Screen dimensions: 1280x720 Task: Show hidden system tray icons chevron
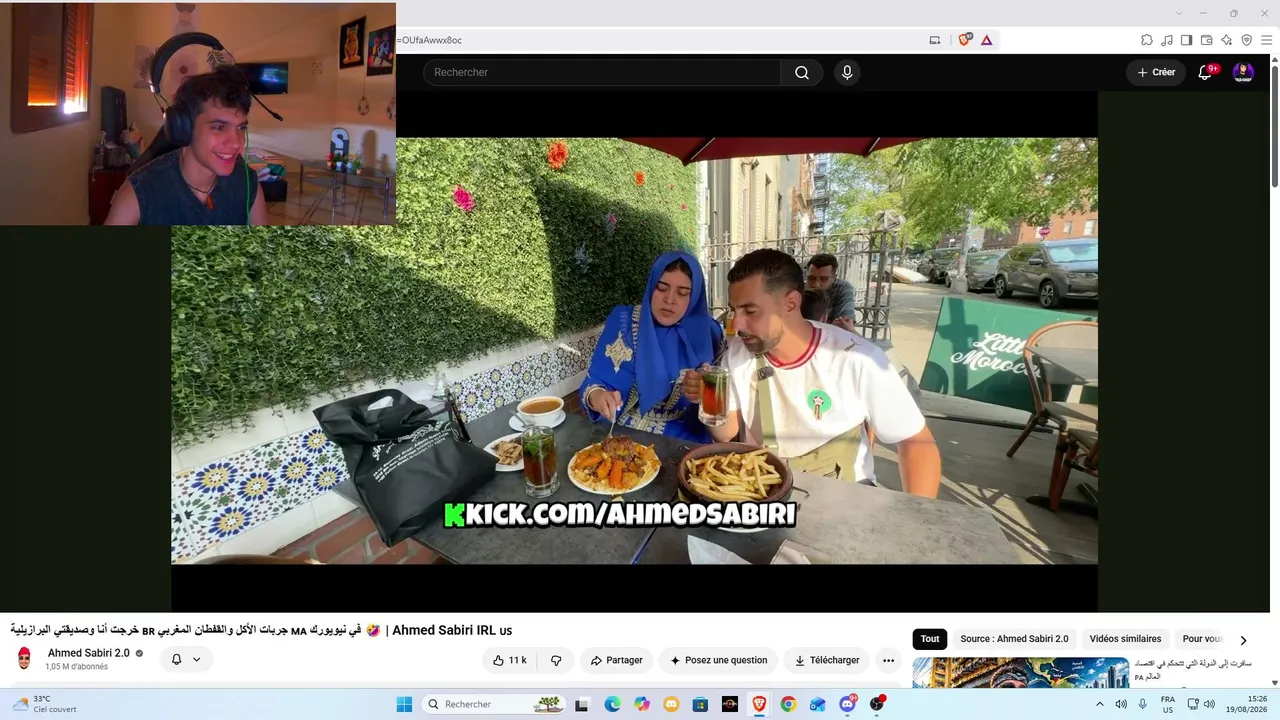1100,704
